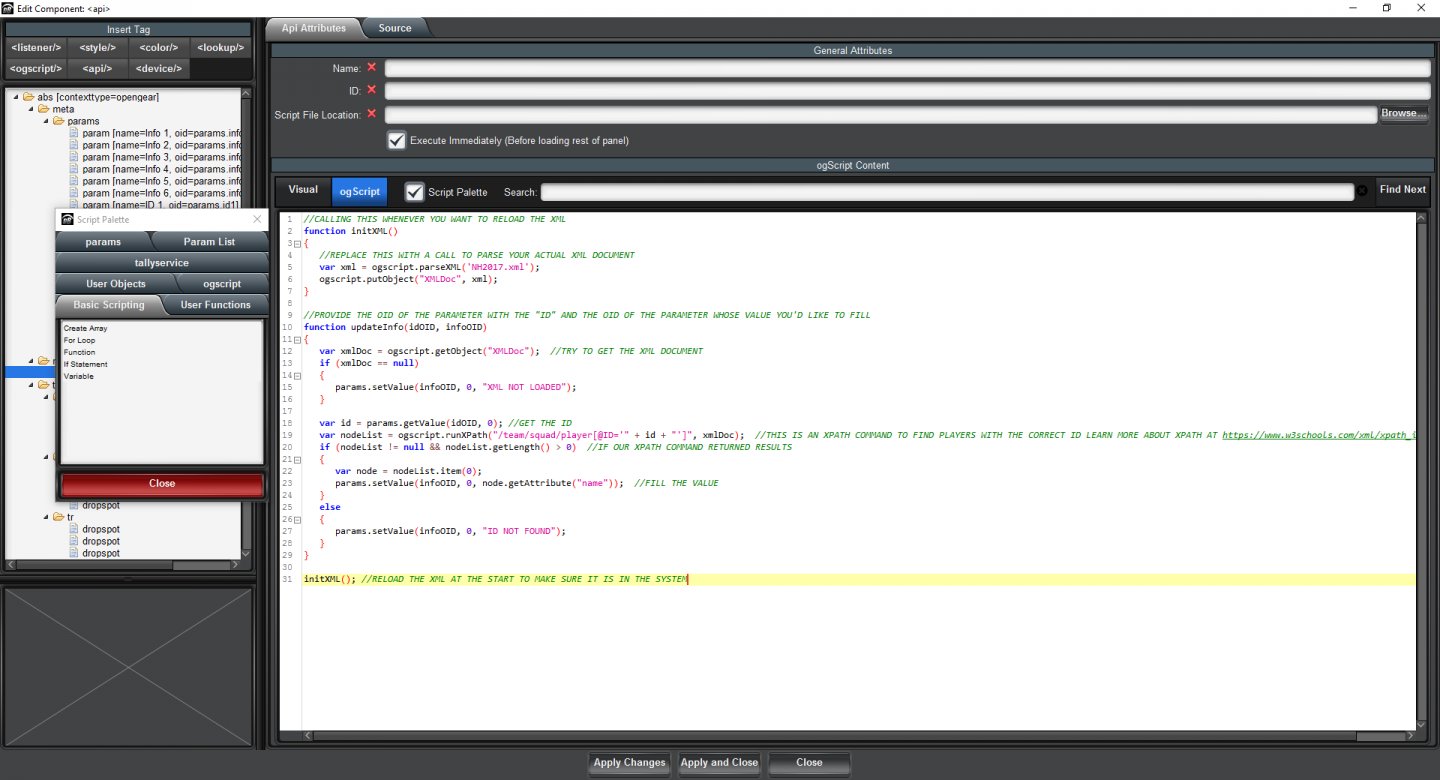The width and height of the screenshot is (1440, 780).
Task: Click the Apply and Close button
Action: [719, 763]
